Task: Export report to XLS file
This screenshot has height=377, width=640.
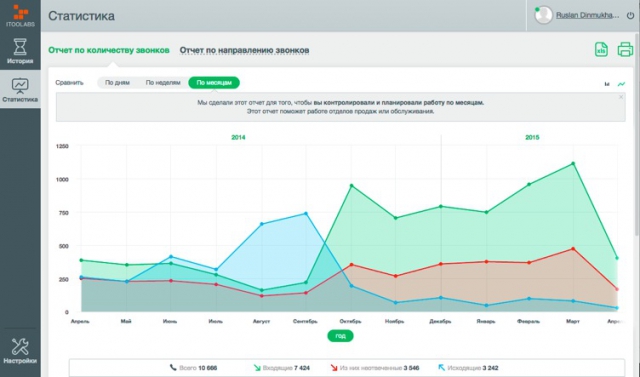Action: [601, 49]
